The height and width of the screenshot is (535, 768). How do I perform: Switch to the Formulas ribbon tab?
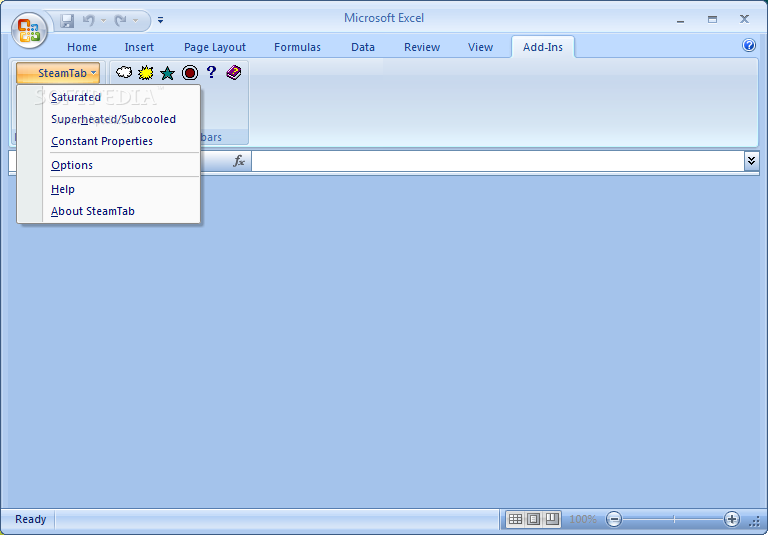tap(297, 47)
